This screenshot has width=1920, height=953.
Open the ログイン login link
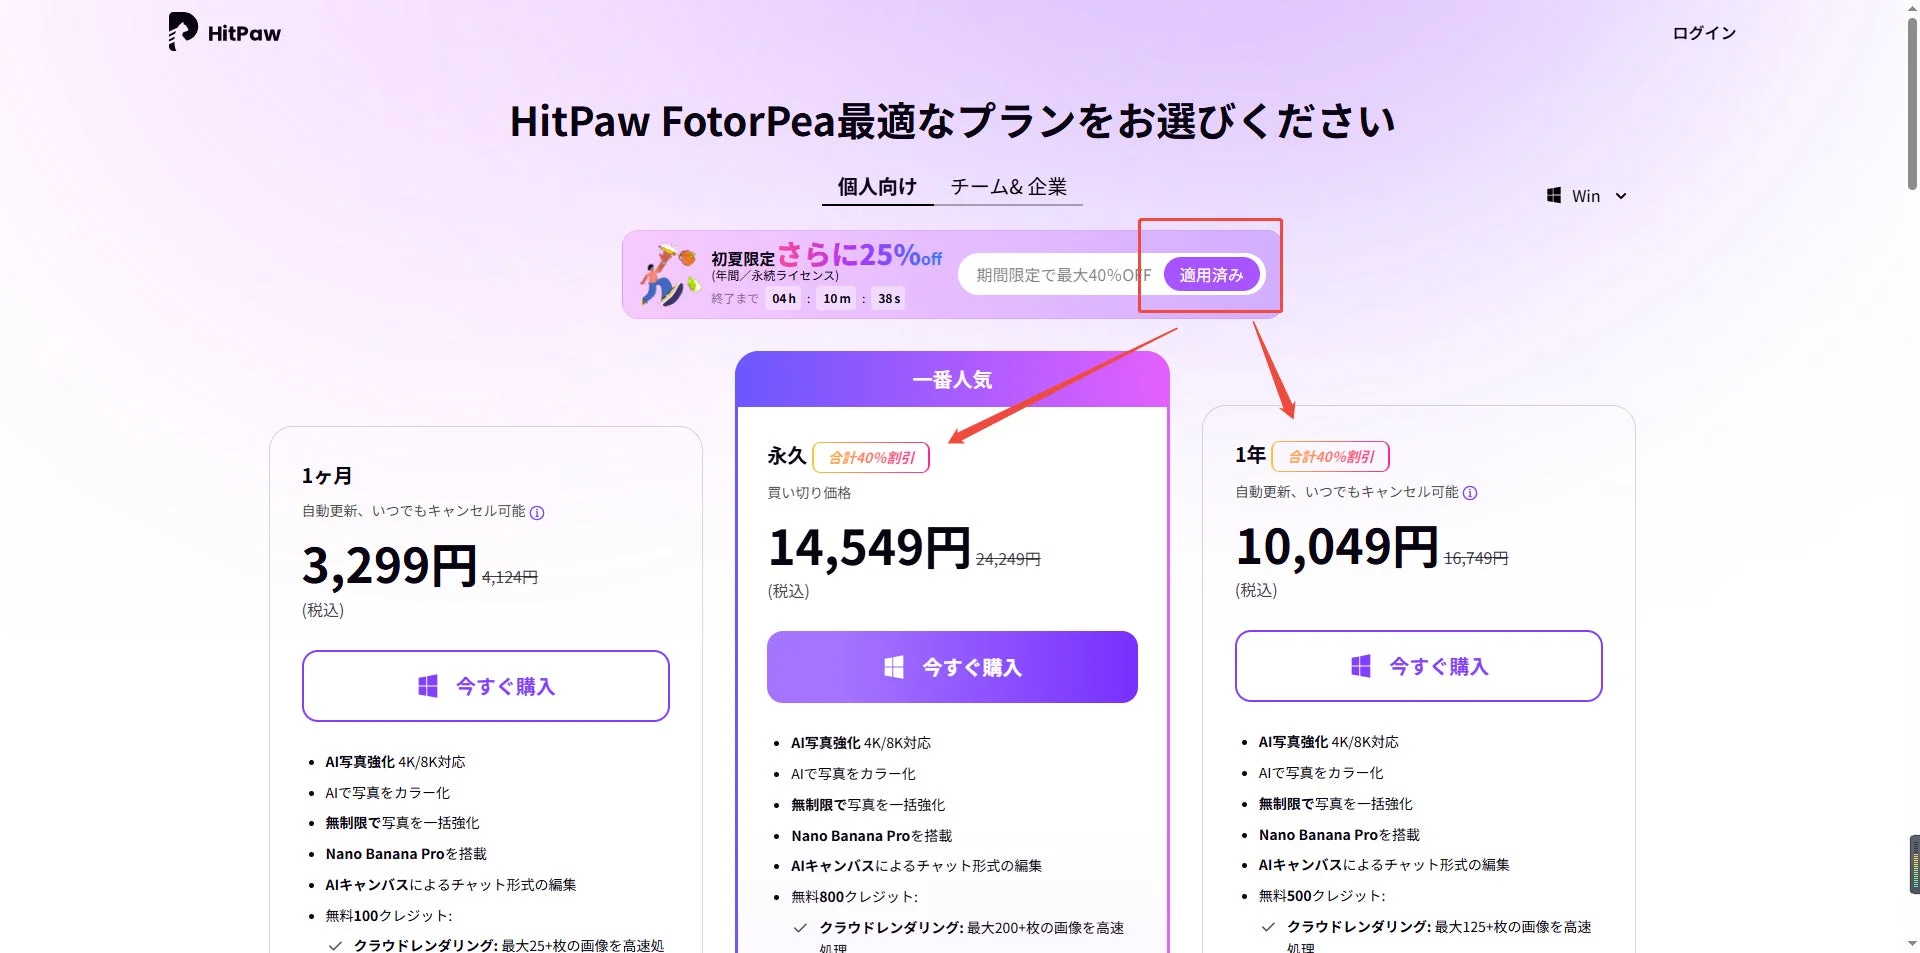[1704, 33]
